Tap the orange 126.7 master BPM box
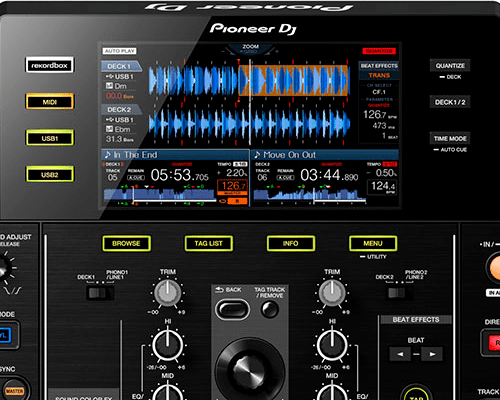This screenshot has width=500, height=400. pyautogui.click(x=233, y=188)
